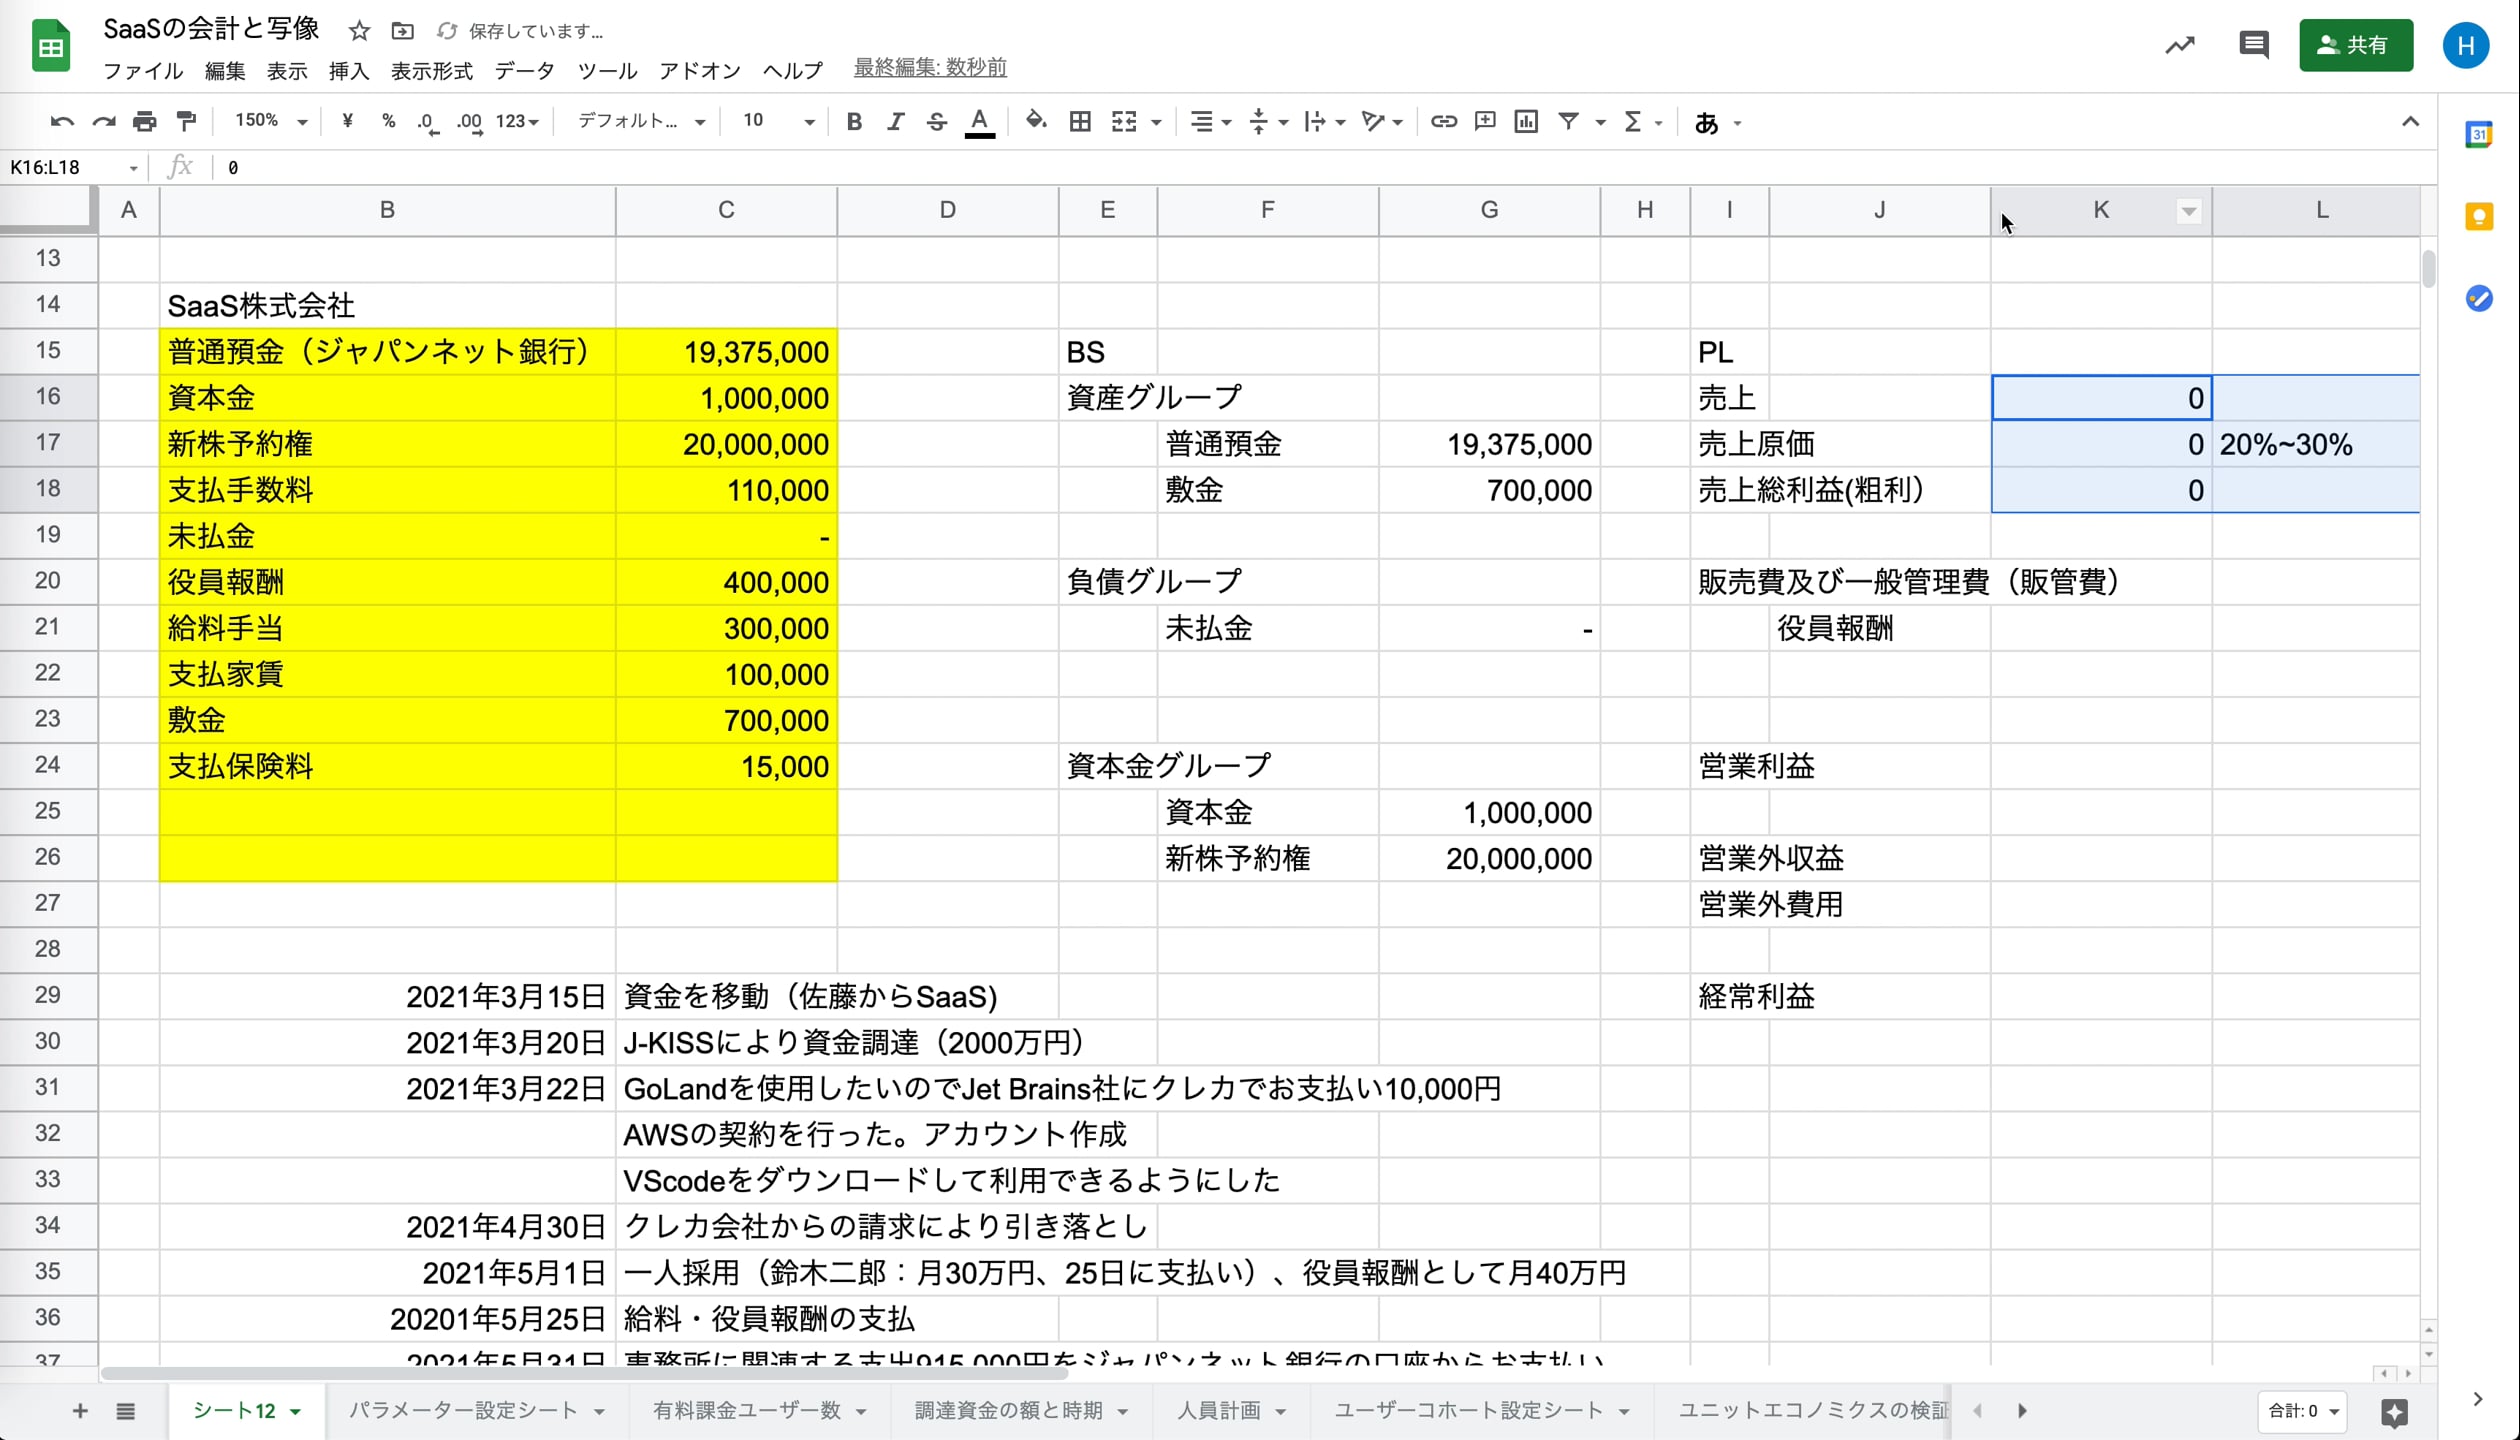Screen dimensions: 2520x1440
Task: Insert a chart from the toolbar
Action: [1525, 121]
